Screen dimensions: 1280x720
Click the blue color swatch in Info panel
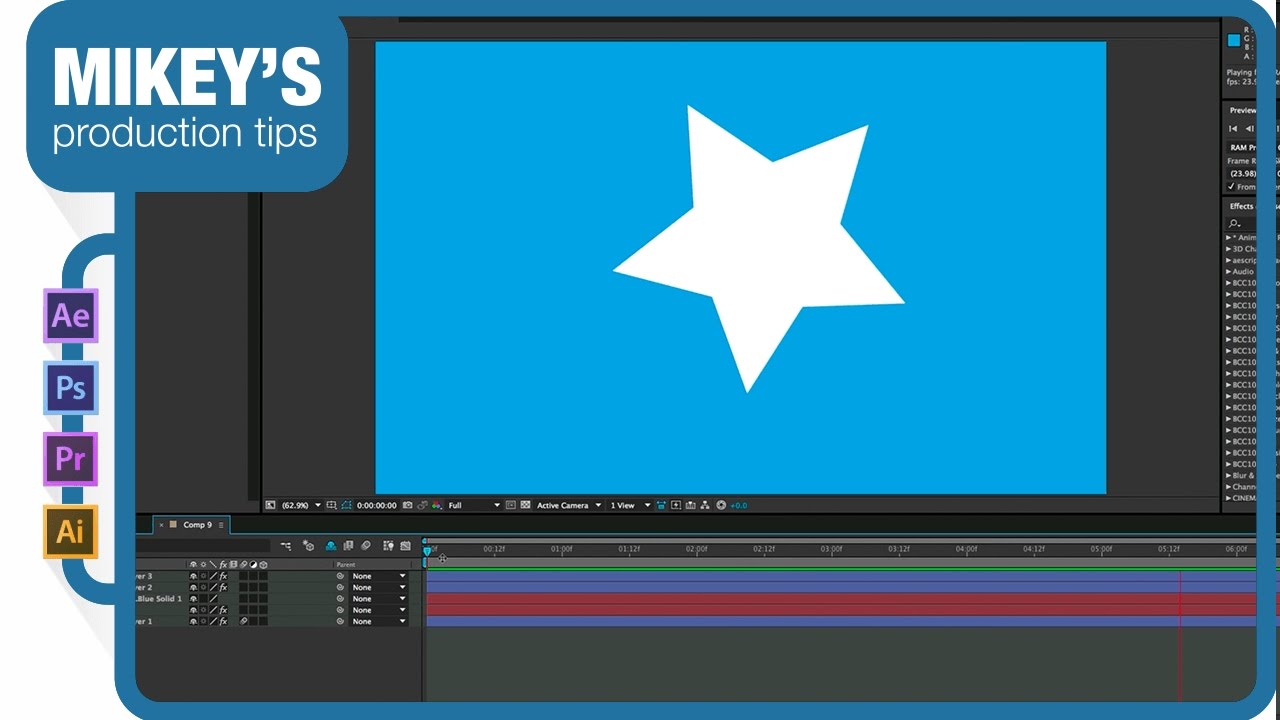tap(1233, 41)
